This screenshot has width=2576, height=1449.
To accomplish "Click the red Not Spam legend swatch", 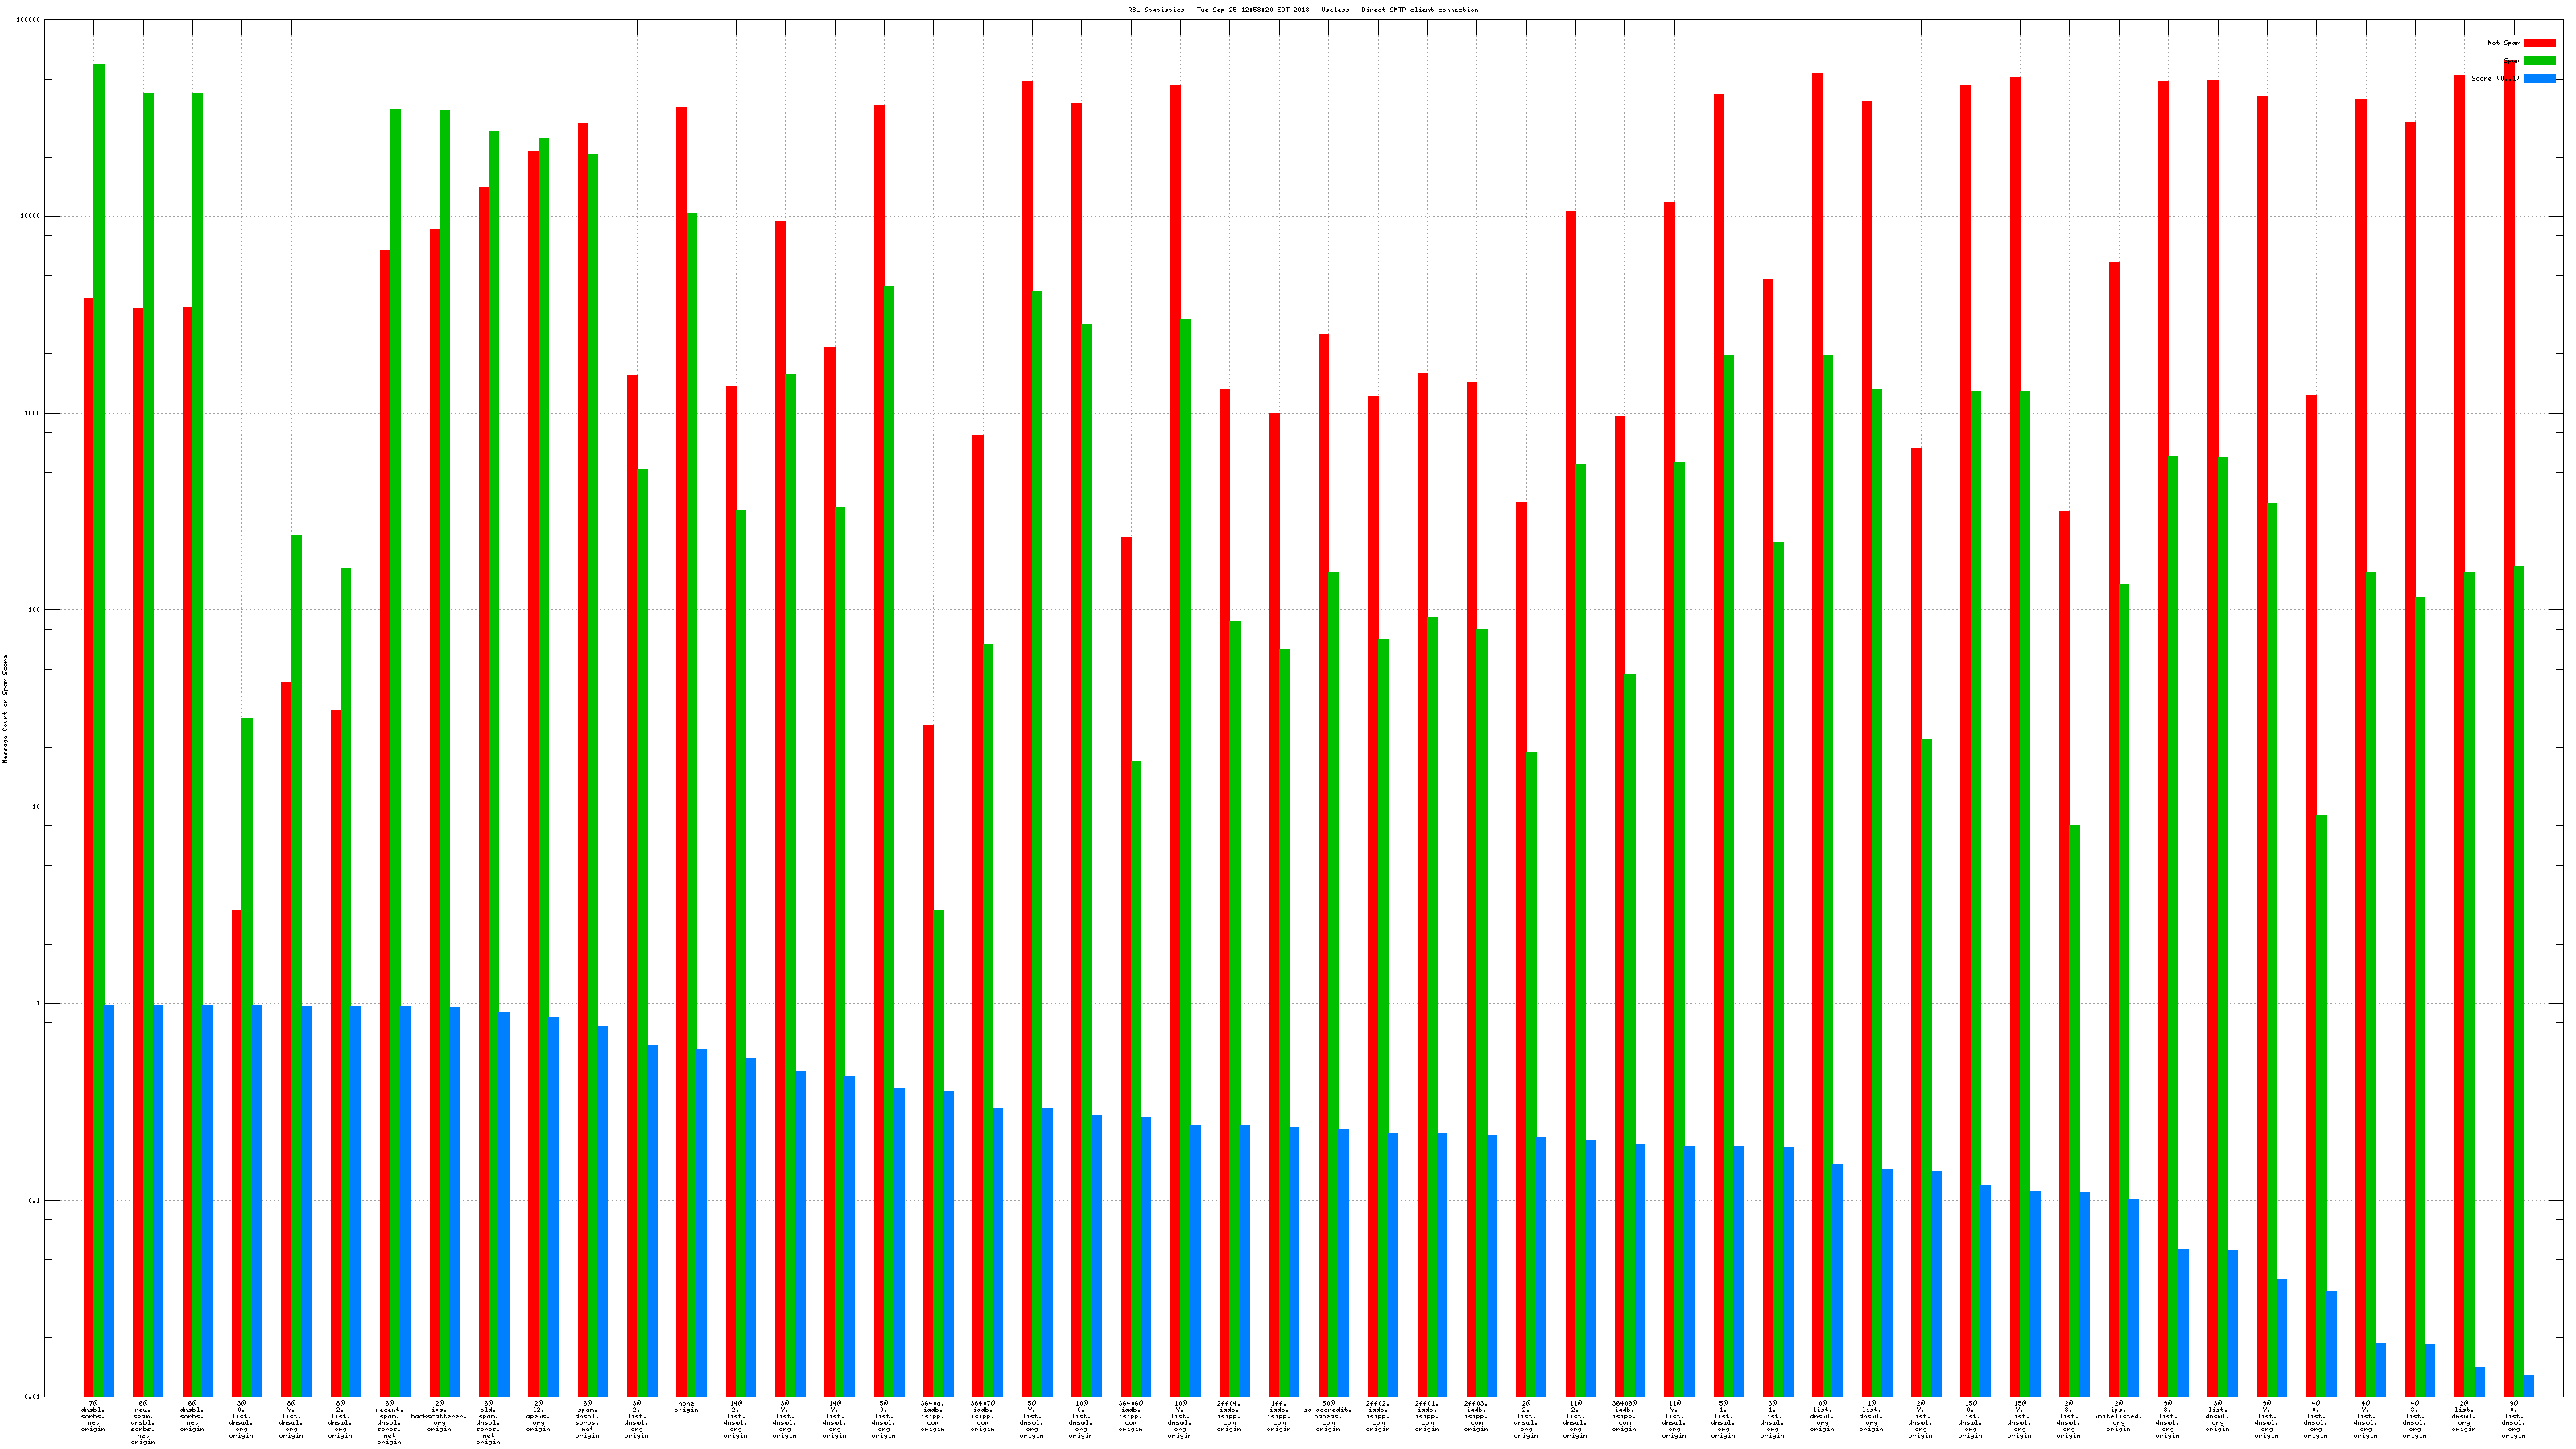I will 2539,43.
